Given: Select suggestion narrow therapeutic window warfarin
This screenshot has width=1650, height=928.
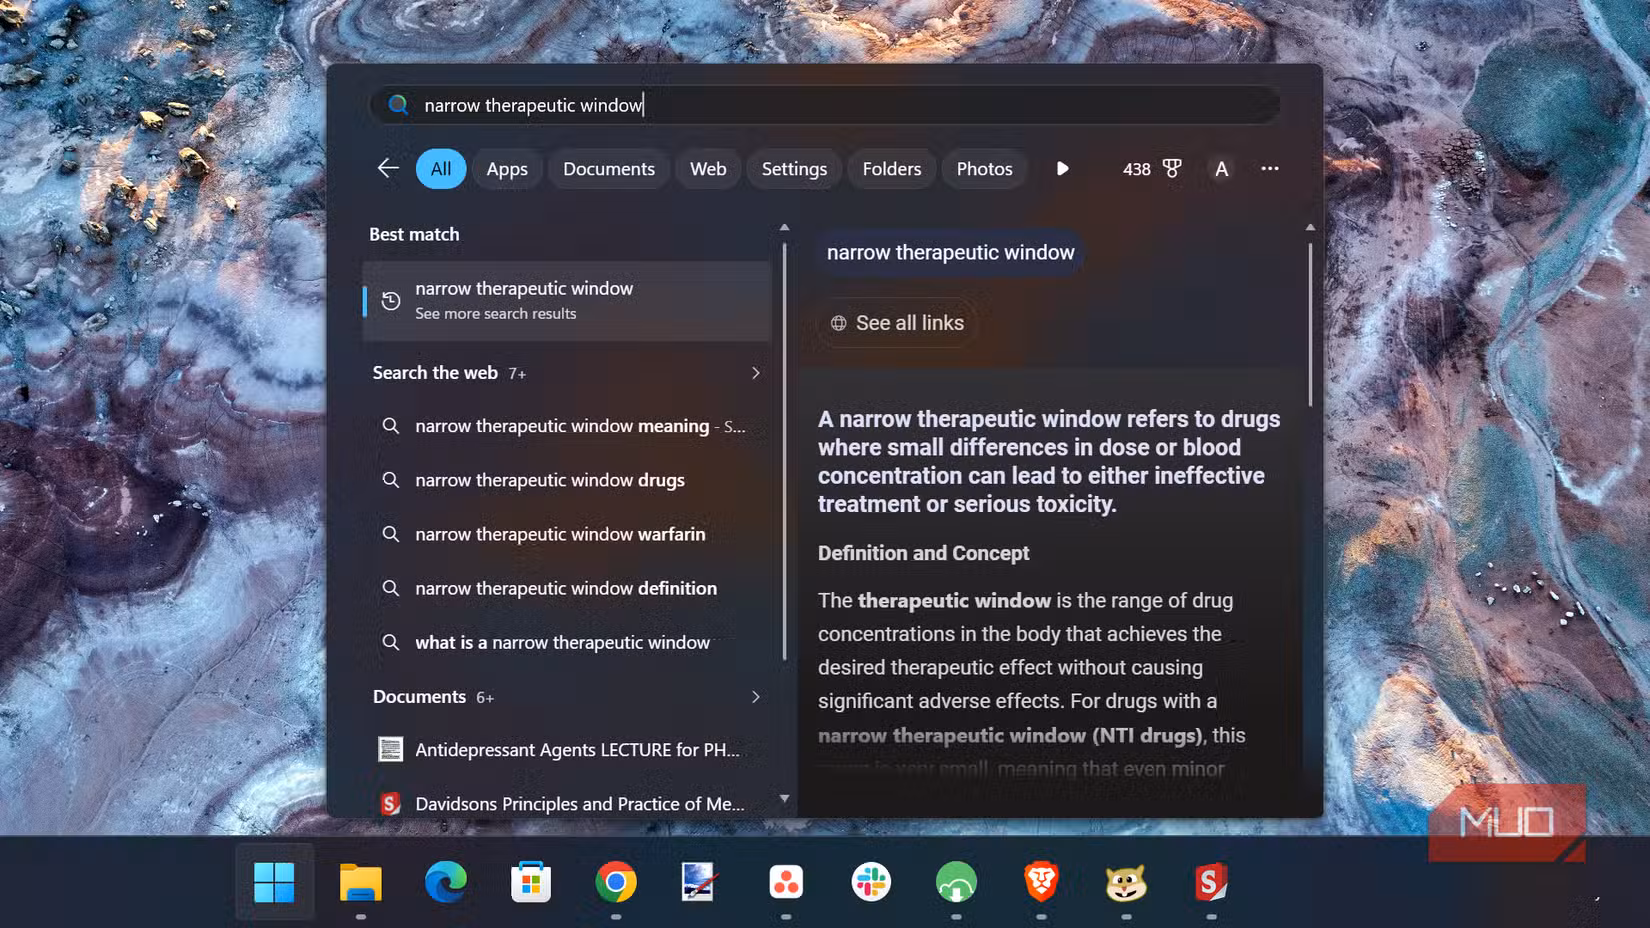Looking at the screenshot, I should point(567,534).
